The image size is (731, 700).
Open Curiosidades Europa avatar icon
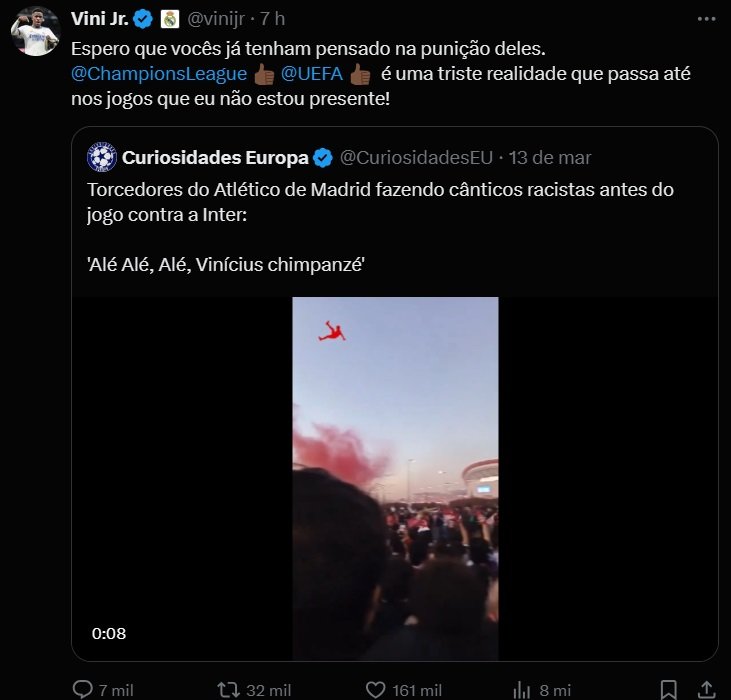coord(102,157)
